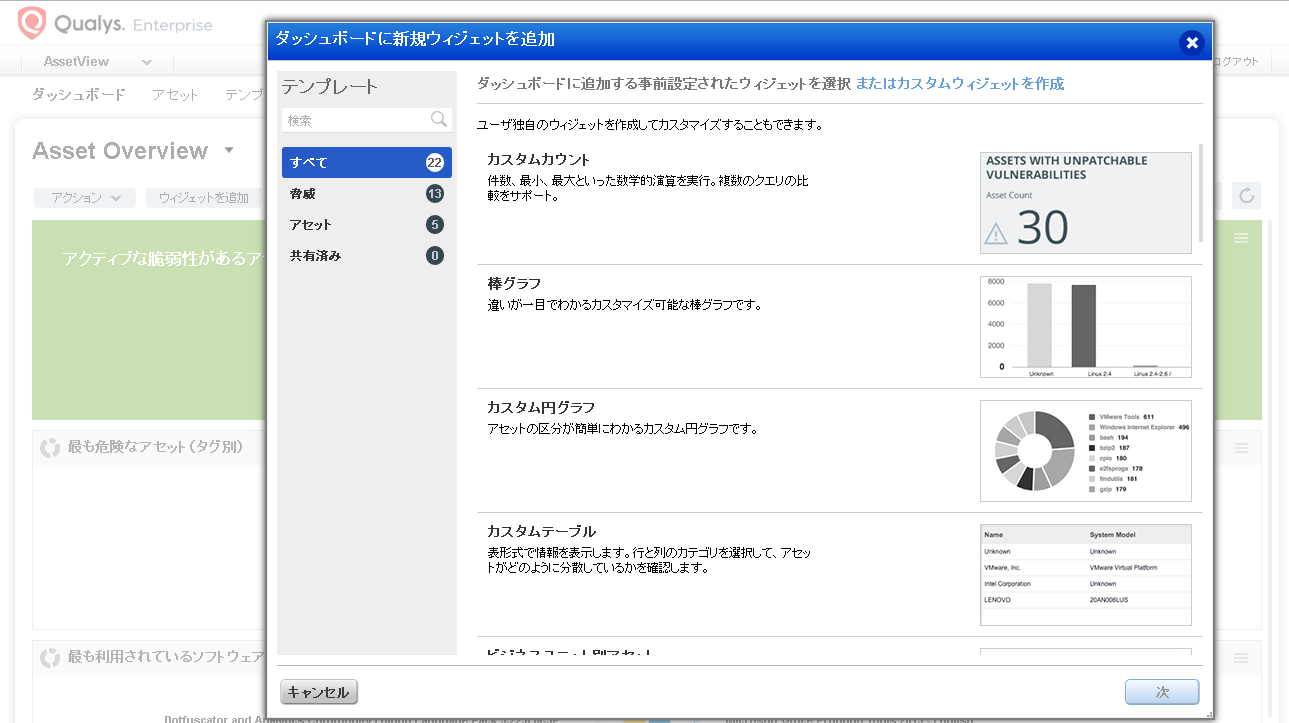This screenshot has height=723, width=1289.
Task: Open the 最も危険なアセット widget menu icon
Action: pyautogui.click(x=1241, y=448)
